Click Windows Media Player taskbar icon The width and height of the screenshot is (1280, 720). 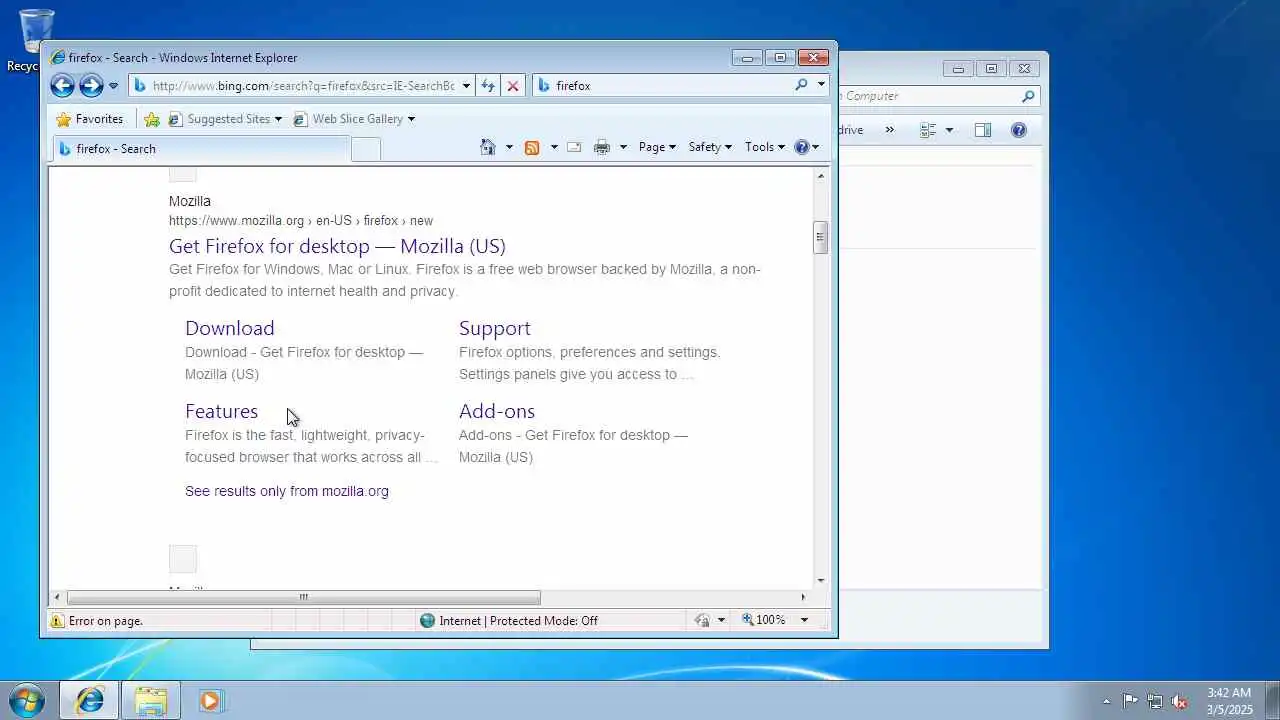[210, 701]
